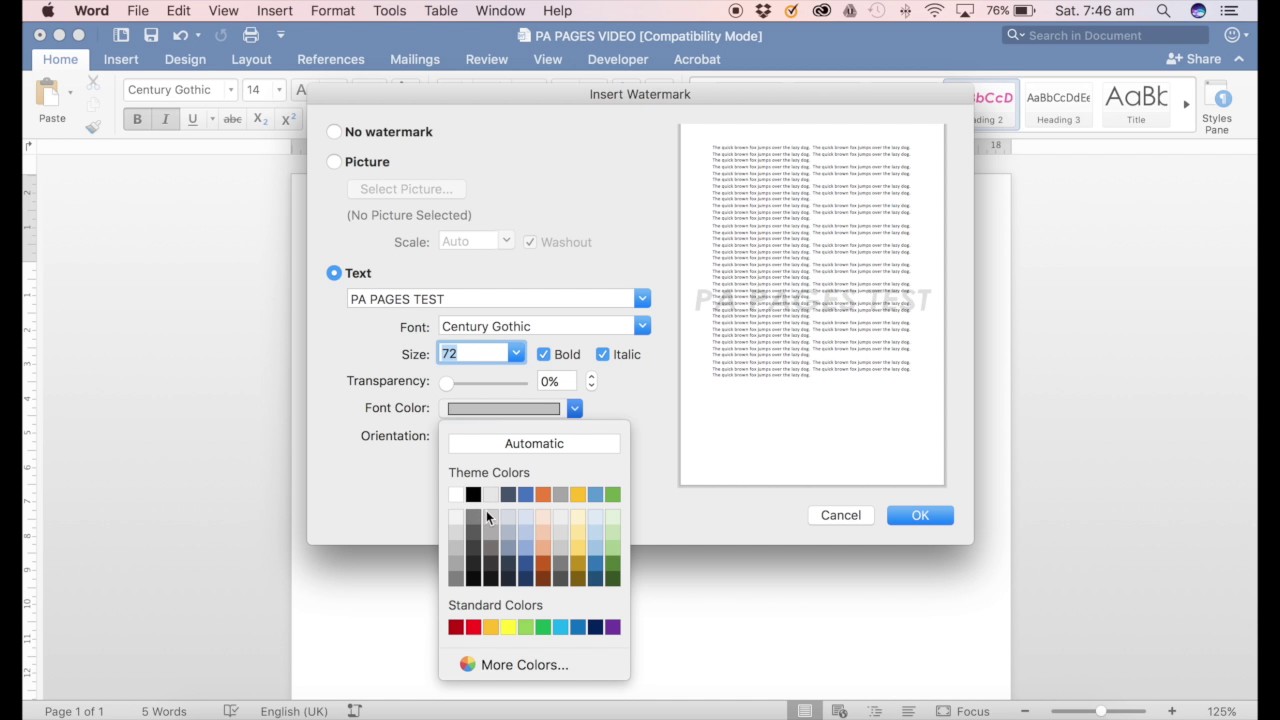
Task: Open the Undo history dropdown arrow
Action: [x=198, y=35]
